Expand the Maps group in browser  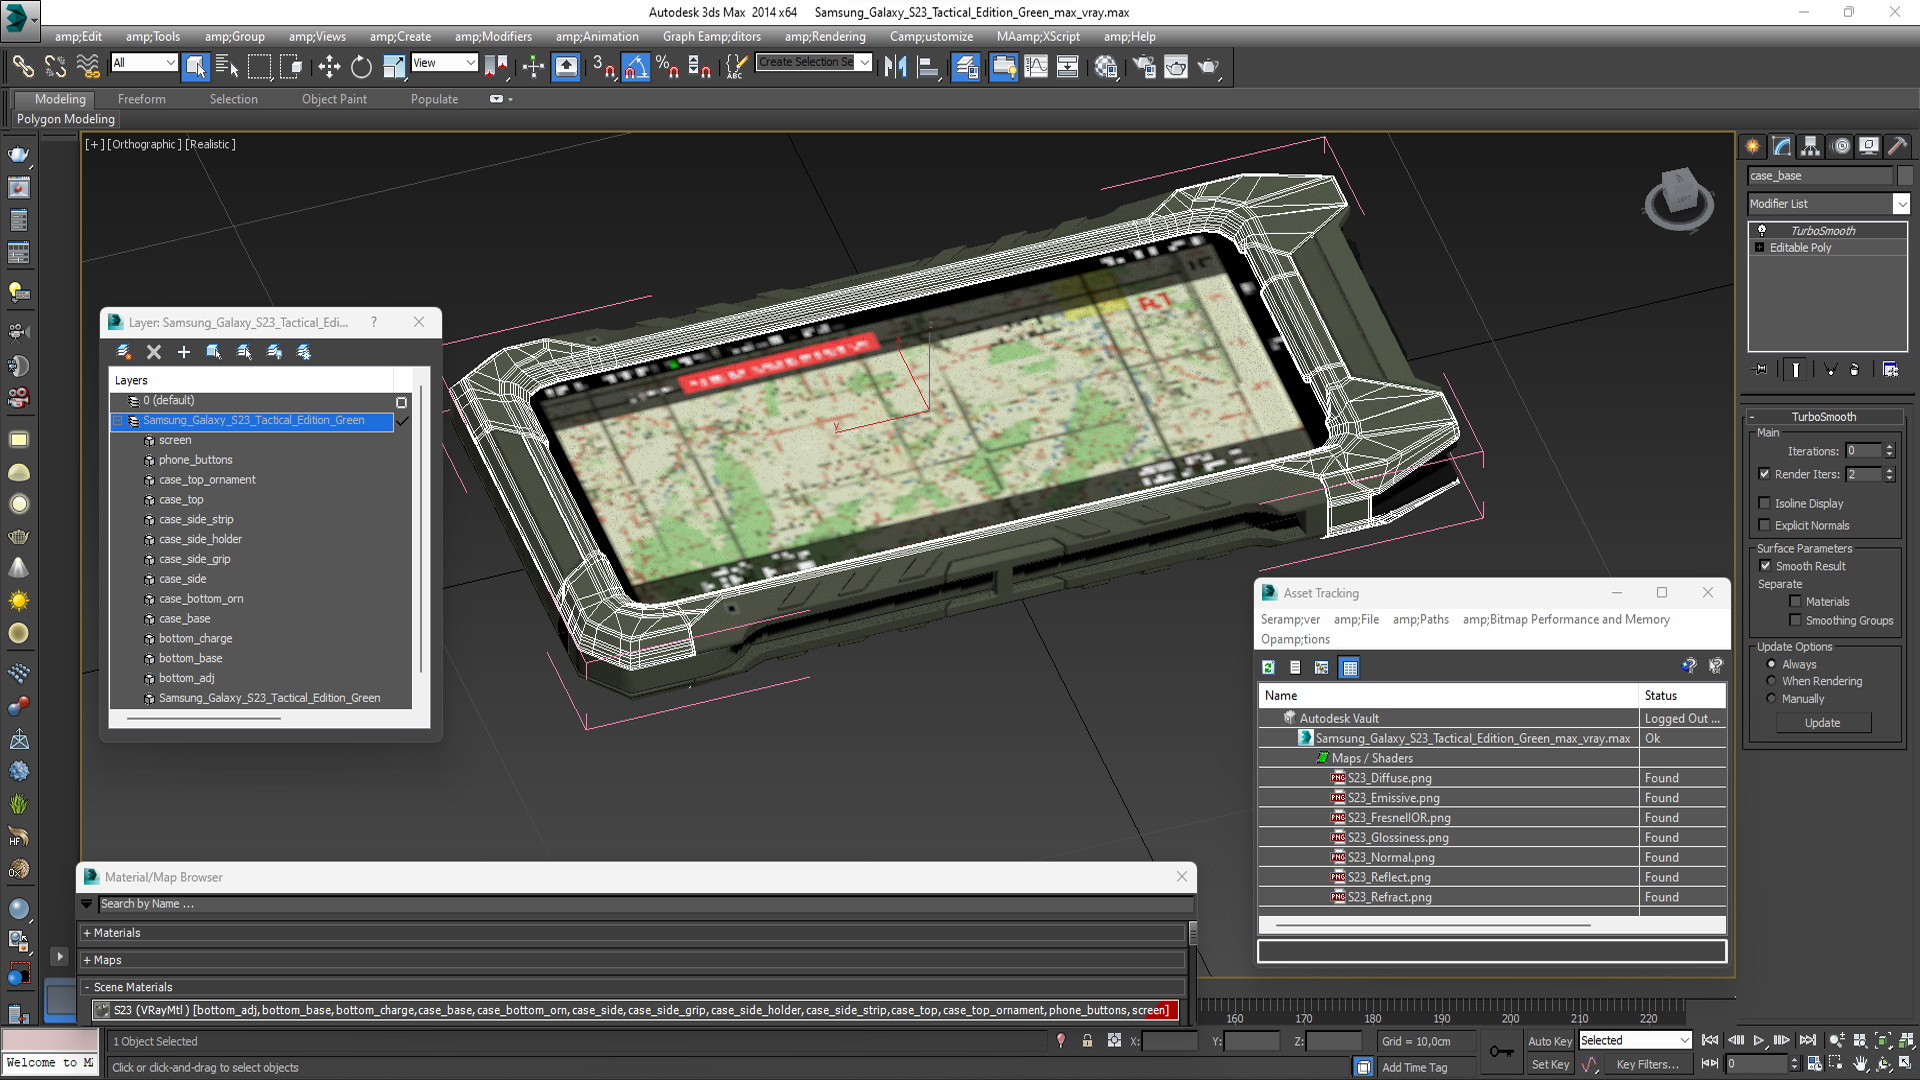pyautogui.click(x=87, y=960)
